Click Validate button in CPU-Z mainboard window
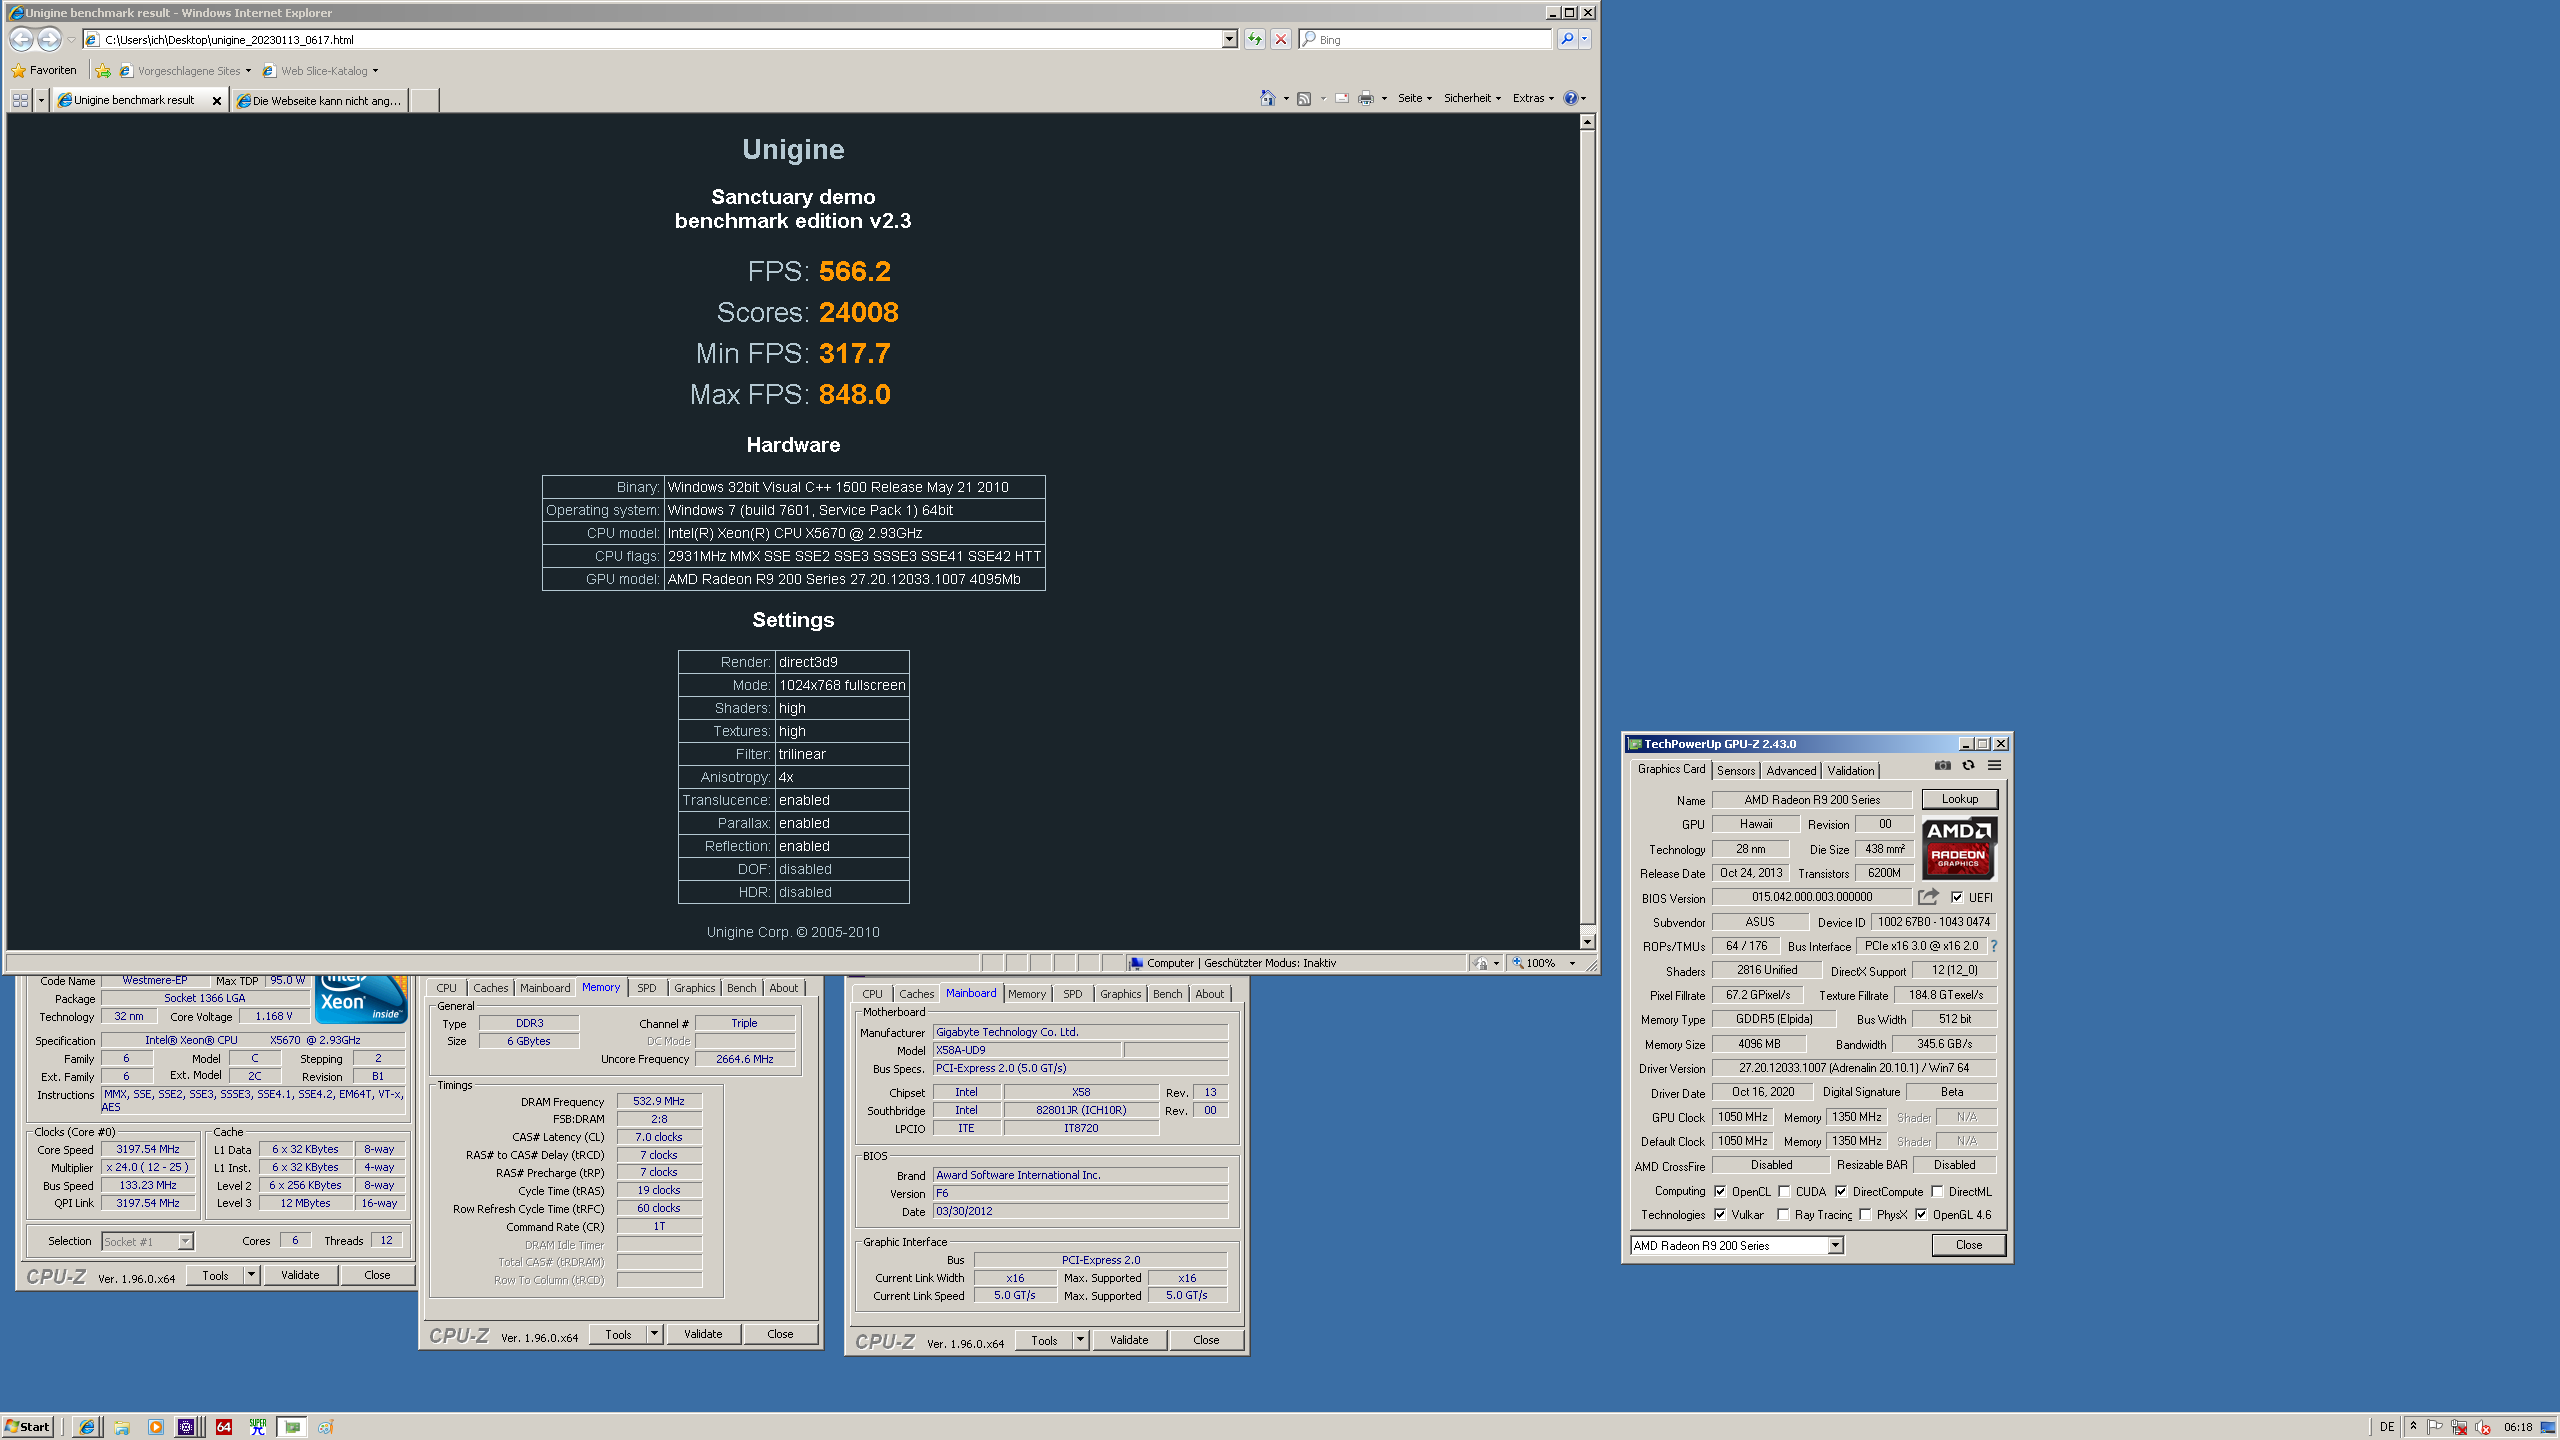The image size is (2560, 1440). click(1128, 1340)
